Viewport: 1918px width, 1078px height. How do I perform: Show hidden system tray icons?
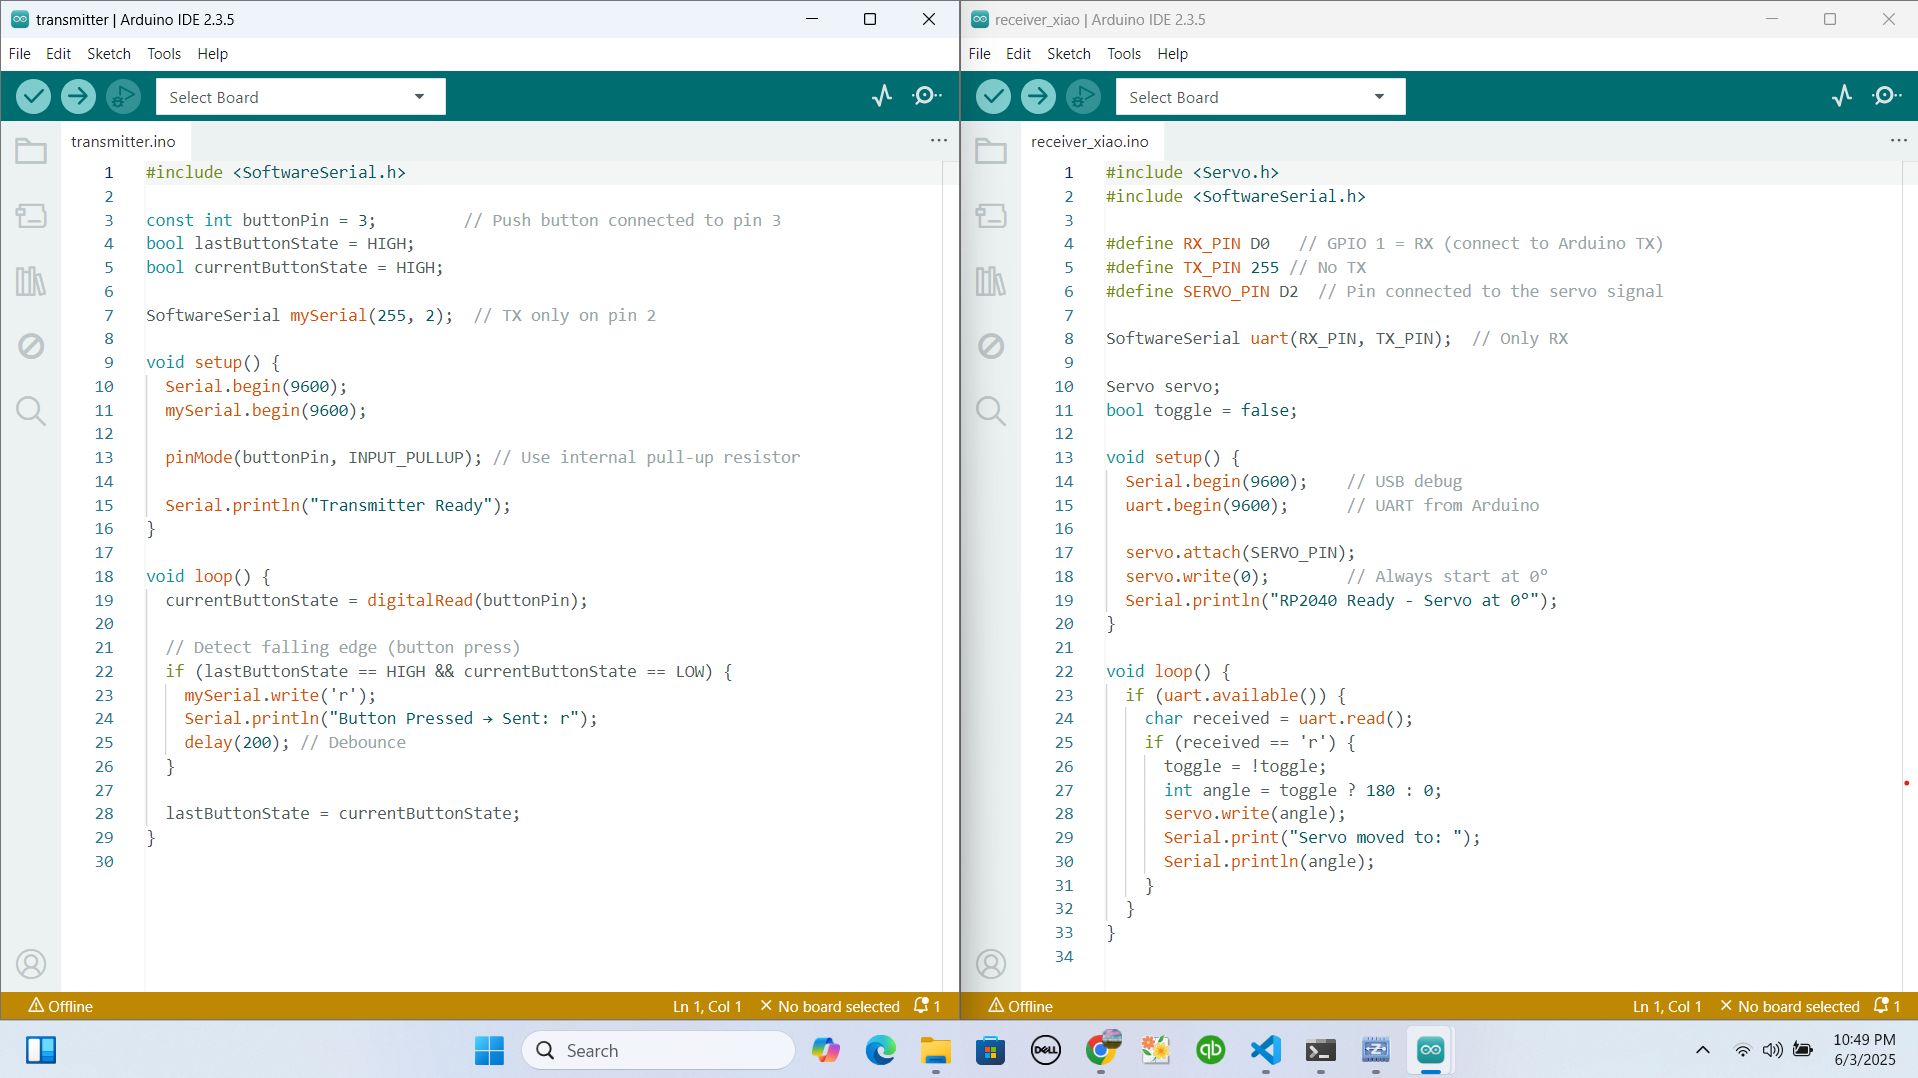pyautogui.click(x=1702, y=1050)
